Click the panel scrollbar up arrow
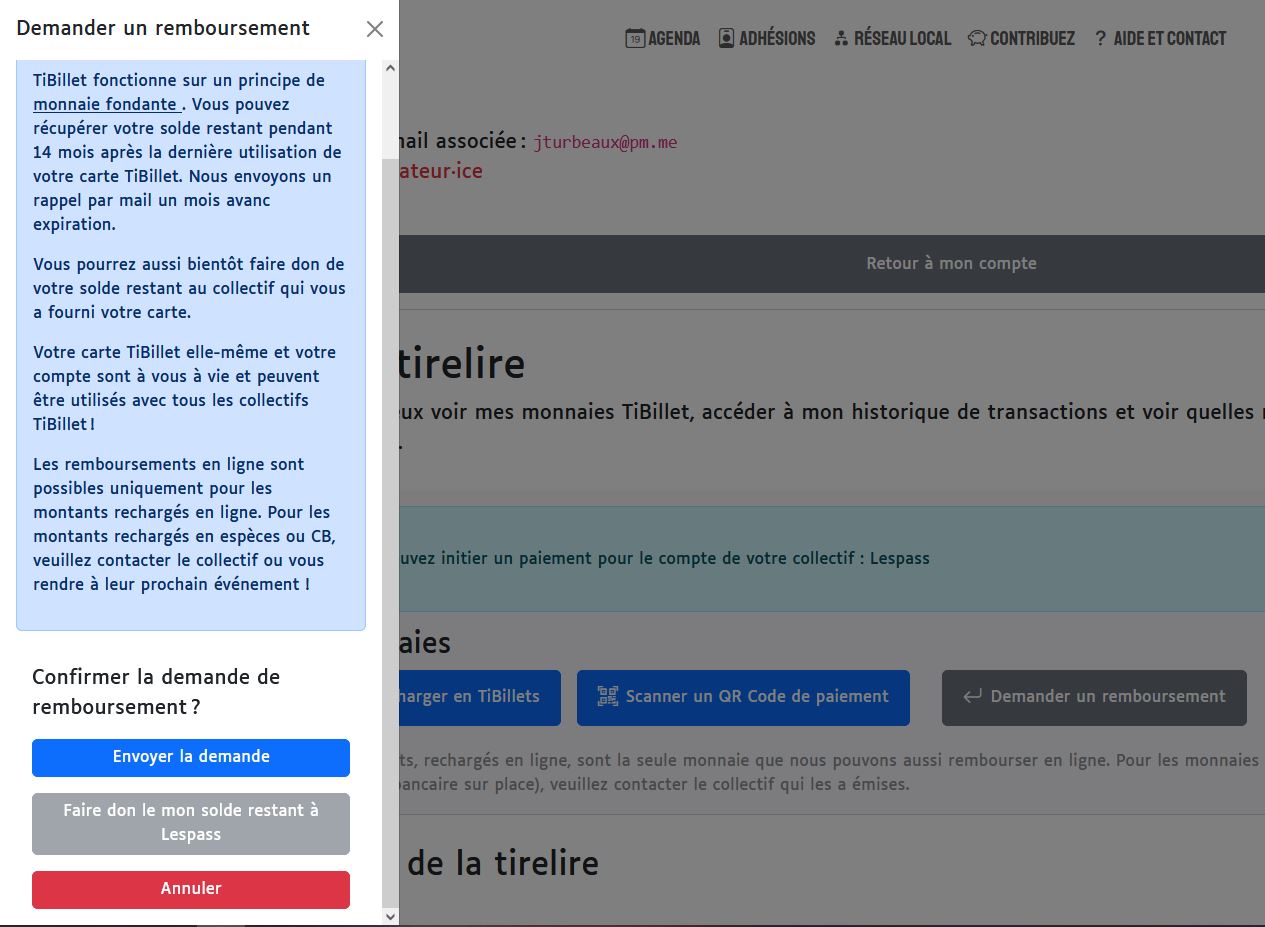This screenshot has width=1265, height=927. tap(390, 69)
